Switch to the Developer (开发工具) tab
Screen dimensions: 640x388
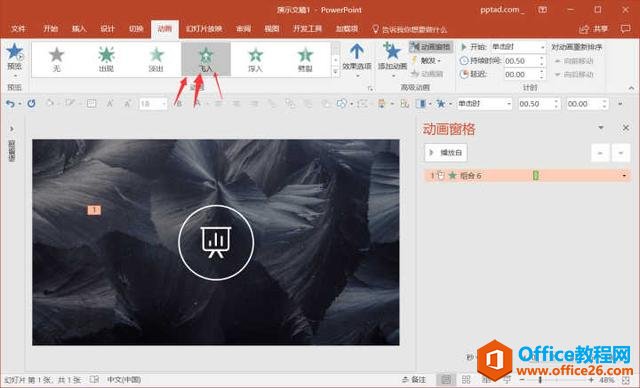point(307,29)
